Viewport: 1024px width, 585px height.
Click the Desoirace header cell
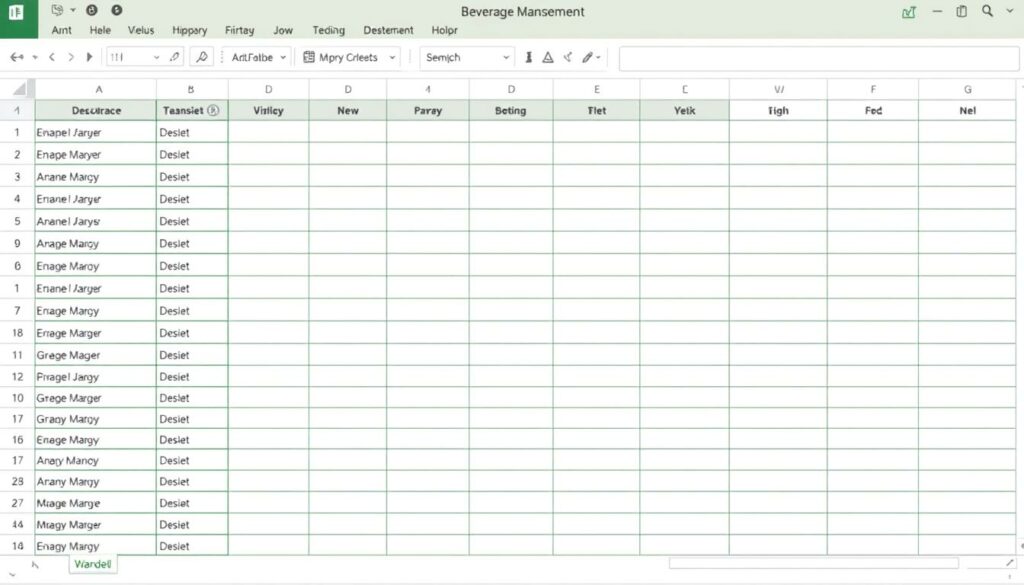96,110
